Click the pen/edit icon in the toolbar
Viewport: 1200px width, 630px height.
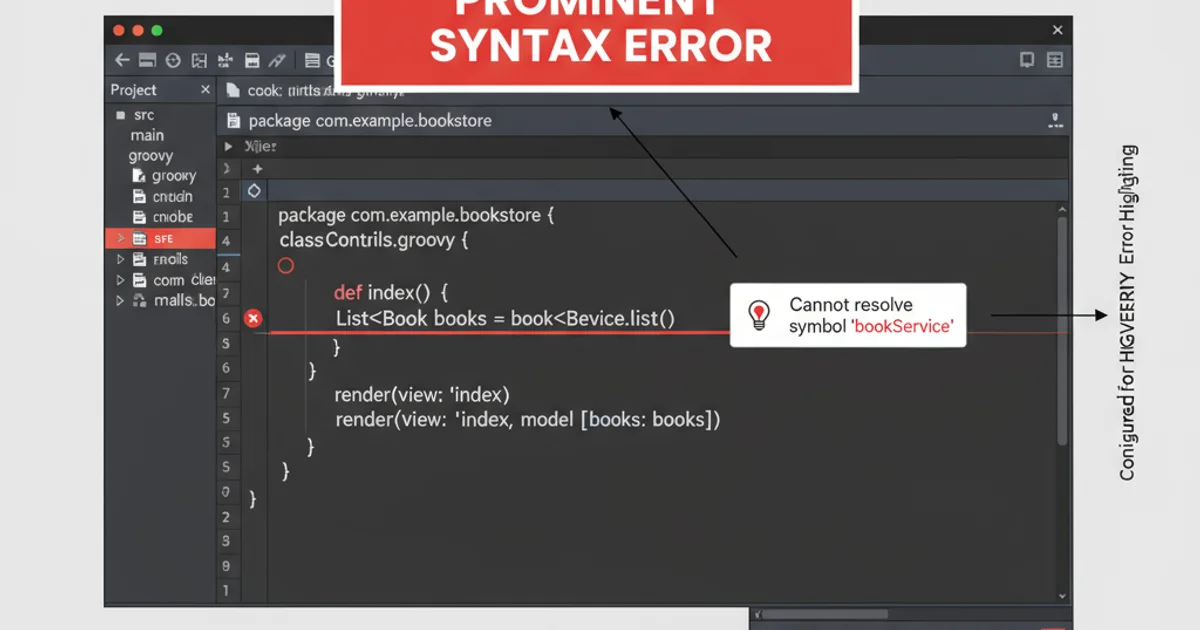coord(277,60)
